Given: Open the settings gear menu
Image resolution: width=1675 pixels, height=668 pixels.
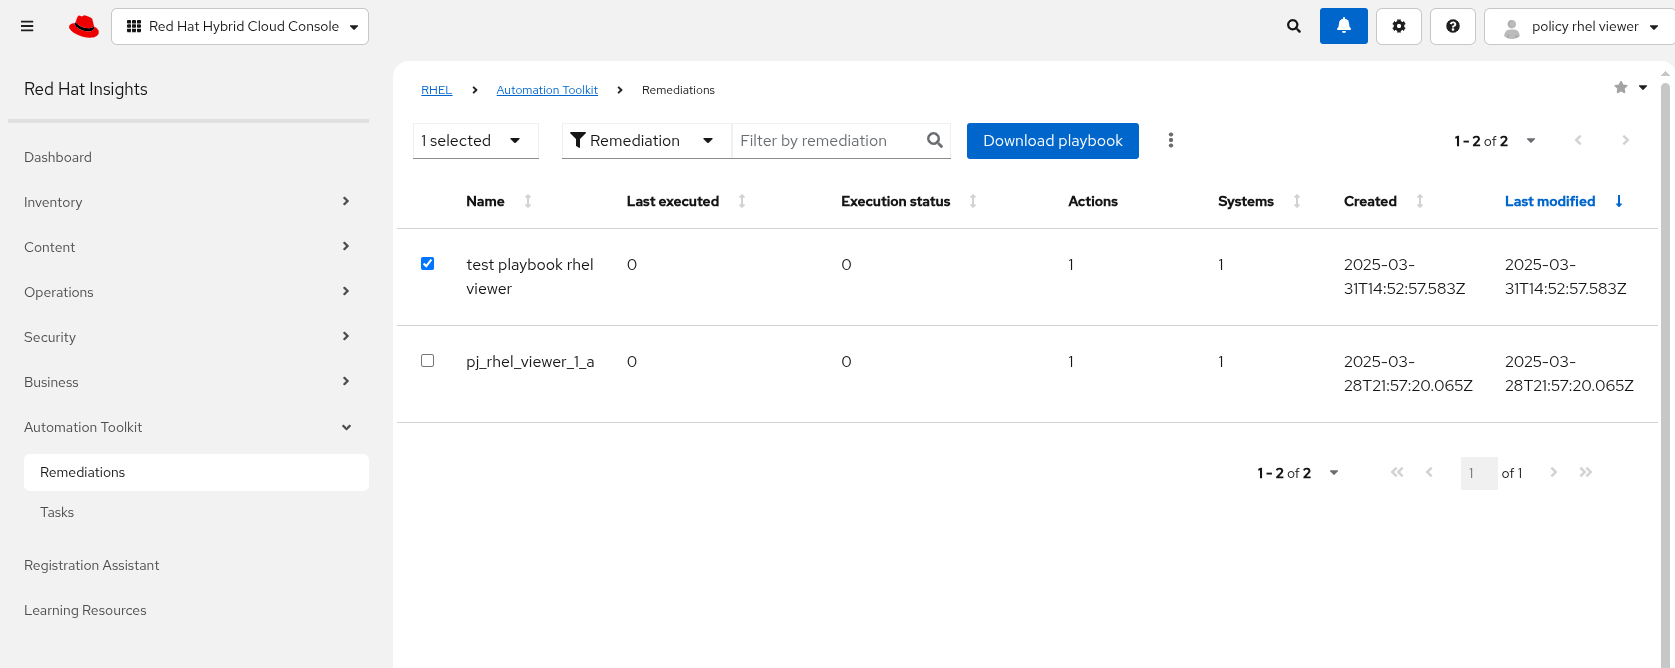Looking at the screenshot, I should coord(1398,26).
